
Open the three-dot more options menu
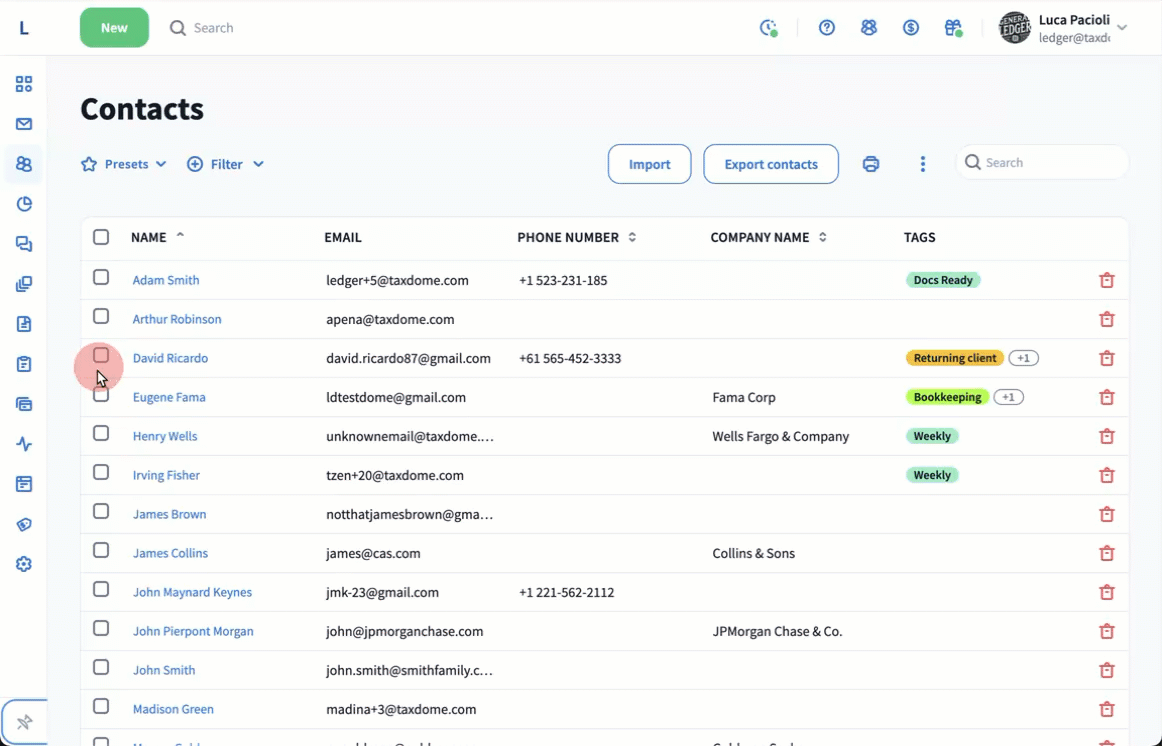(922, 164)
